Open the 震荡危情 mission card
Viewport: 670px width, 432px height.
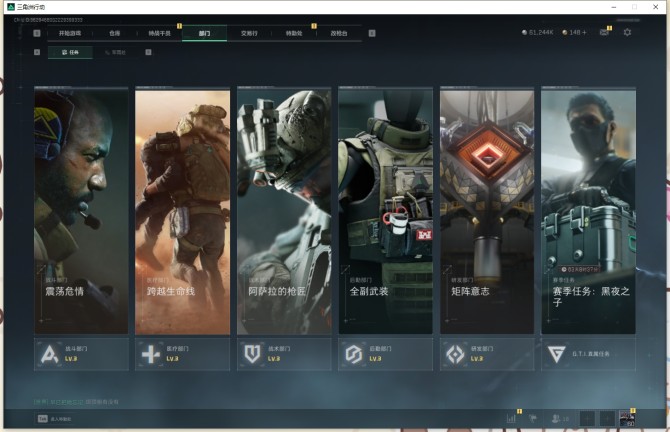81,211
